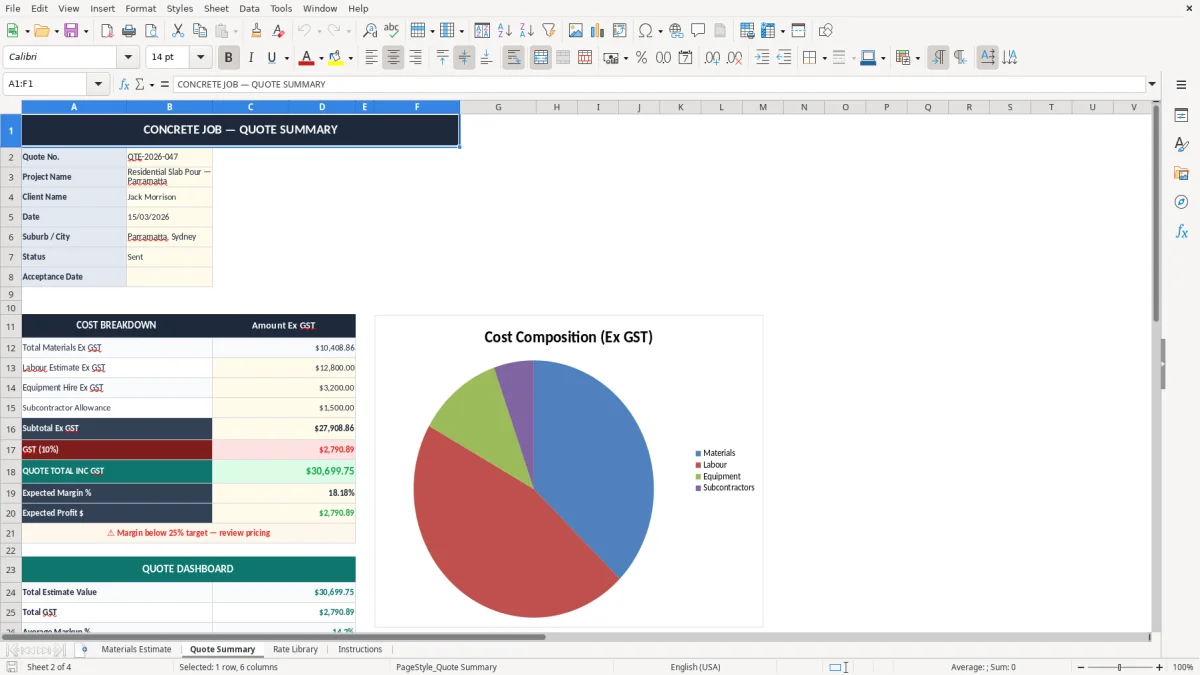Add a decimal place

712,58
